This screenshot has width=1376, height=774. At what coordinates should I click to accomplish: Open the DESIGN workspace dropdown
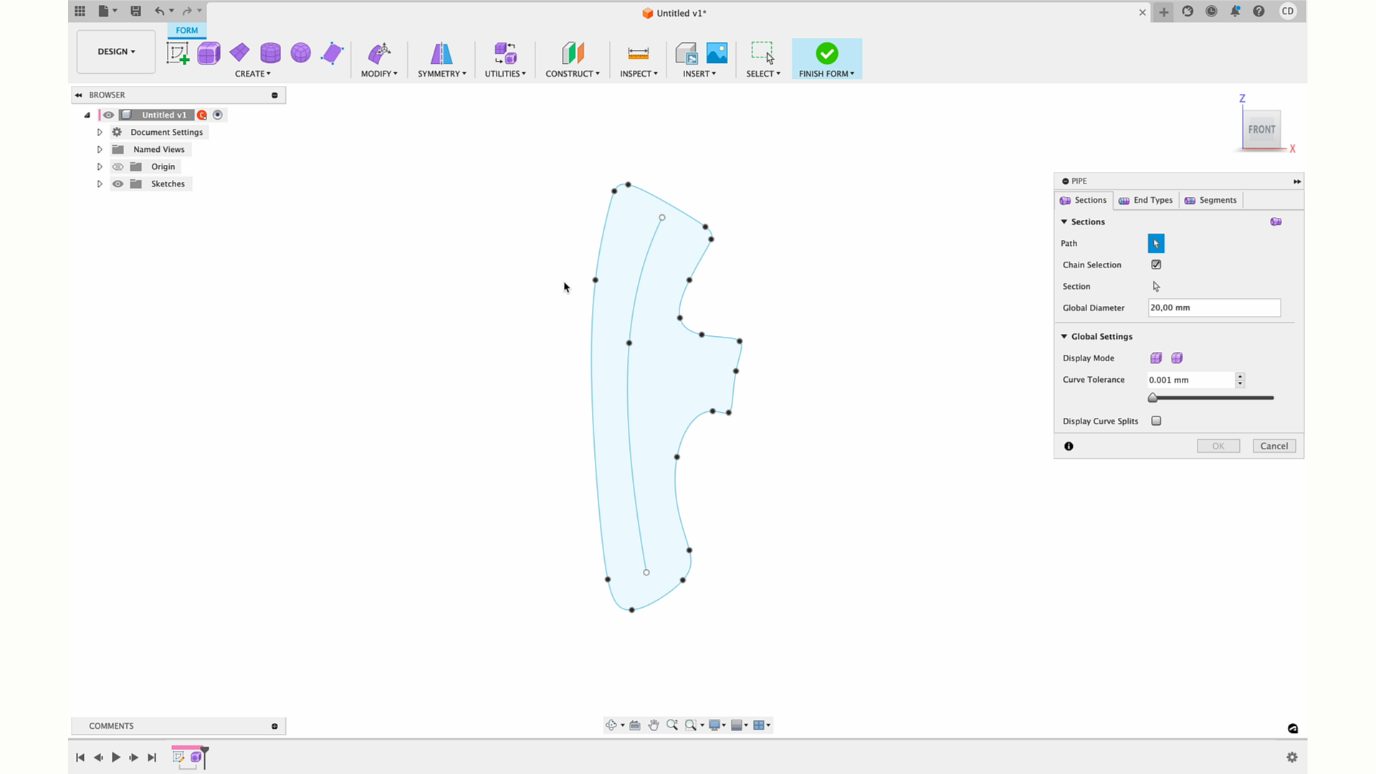coord(115,51)
